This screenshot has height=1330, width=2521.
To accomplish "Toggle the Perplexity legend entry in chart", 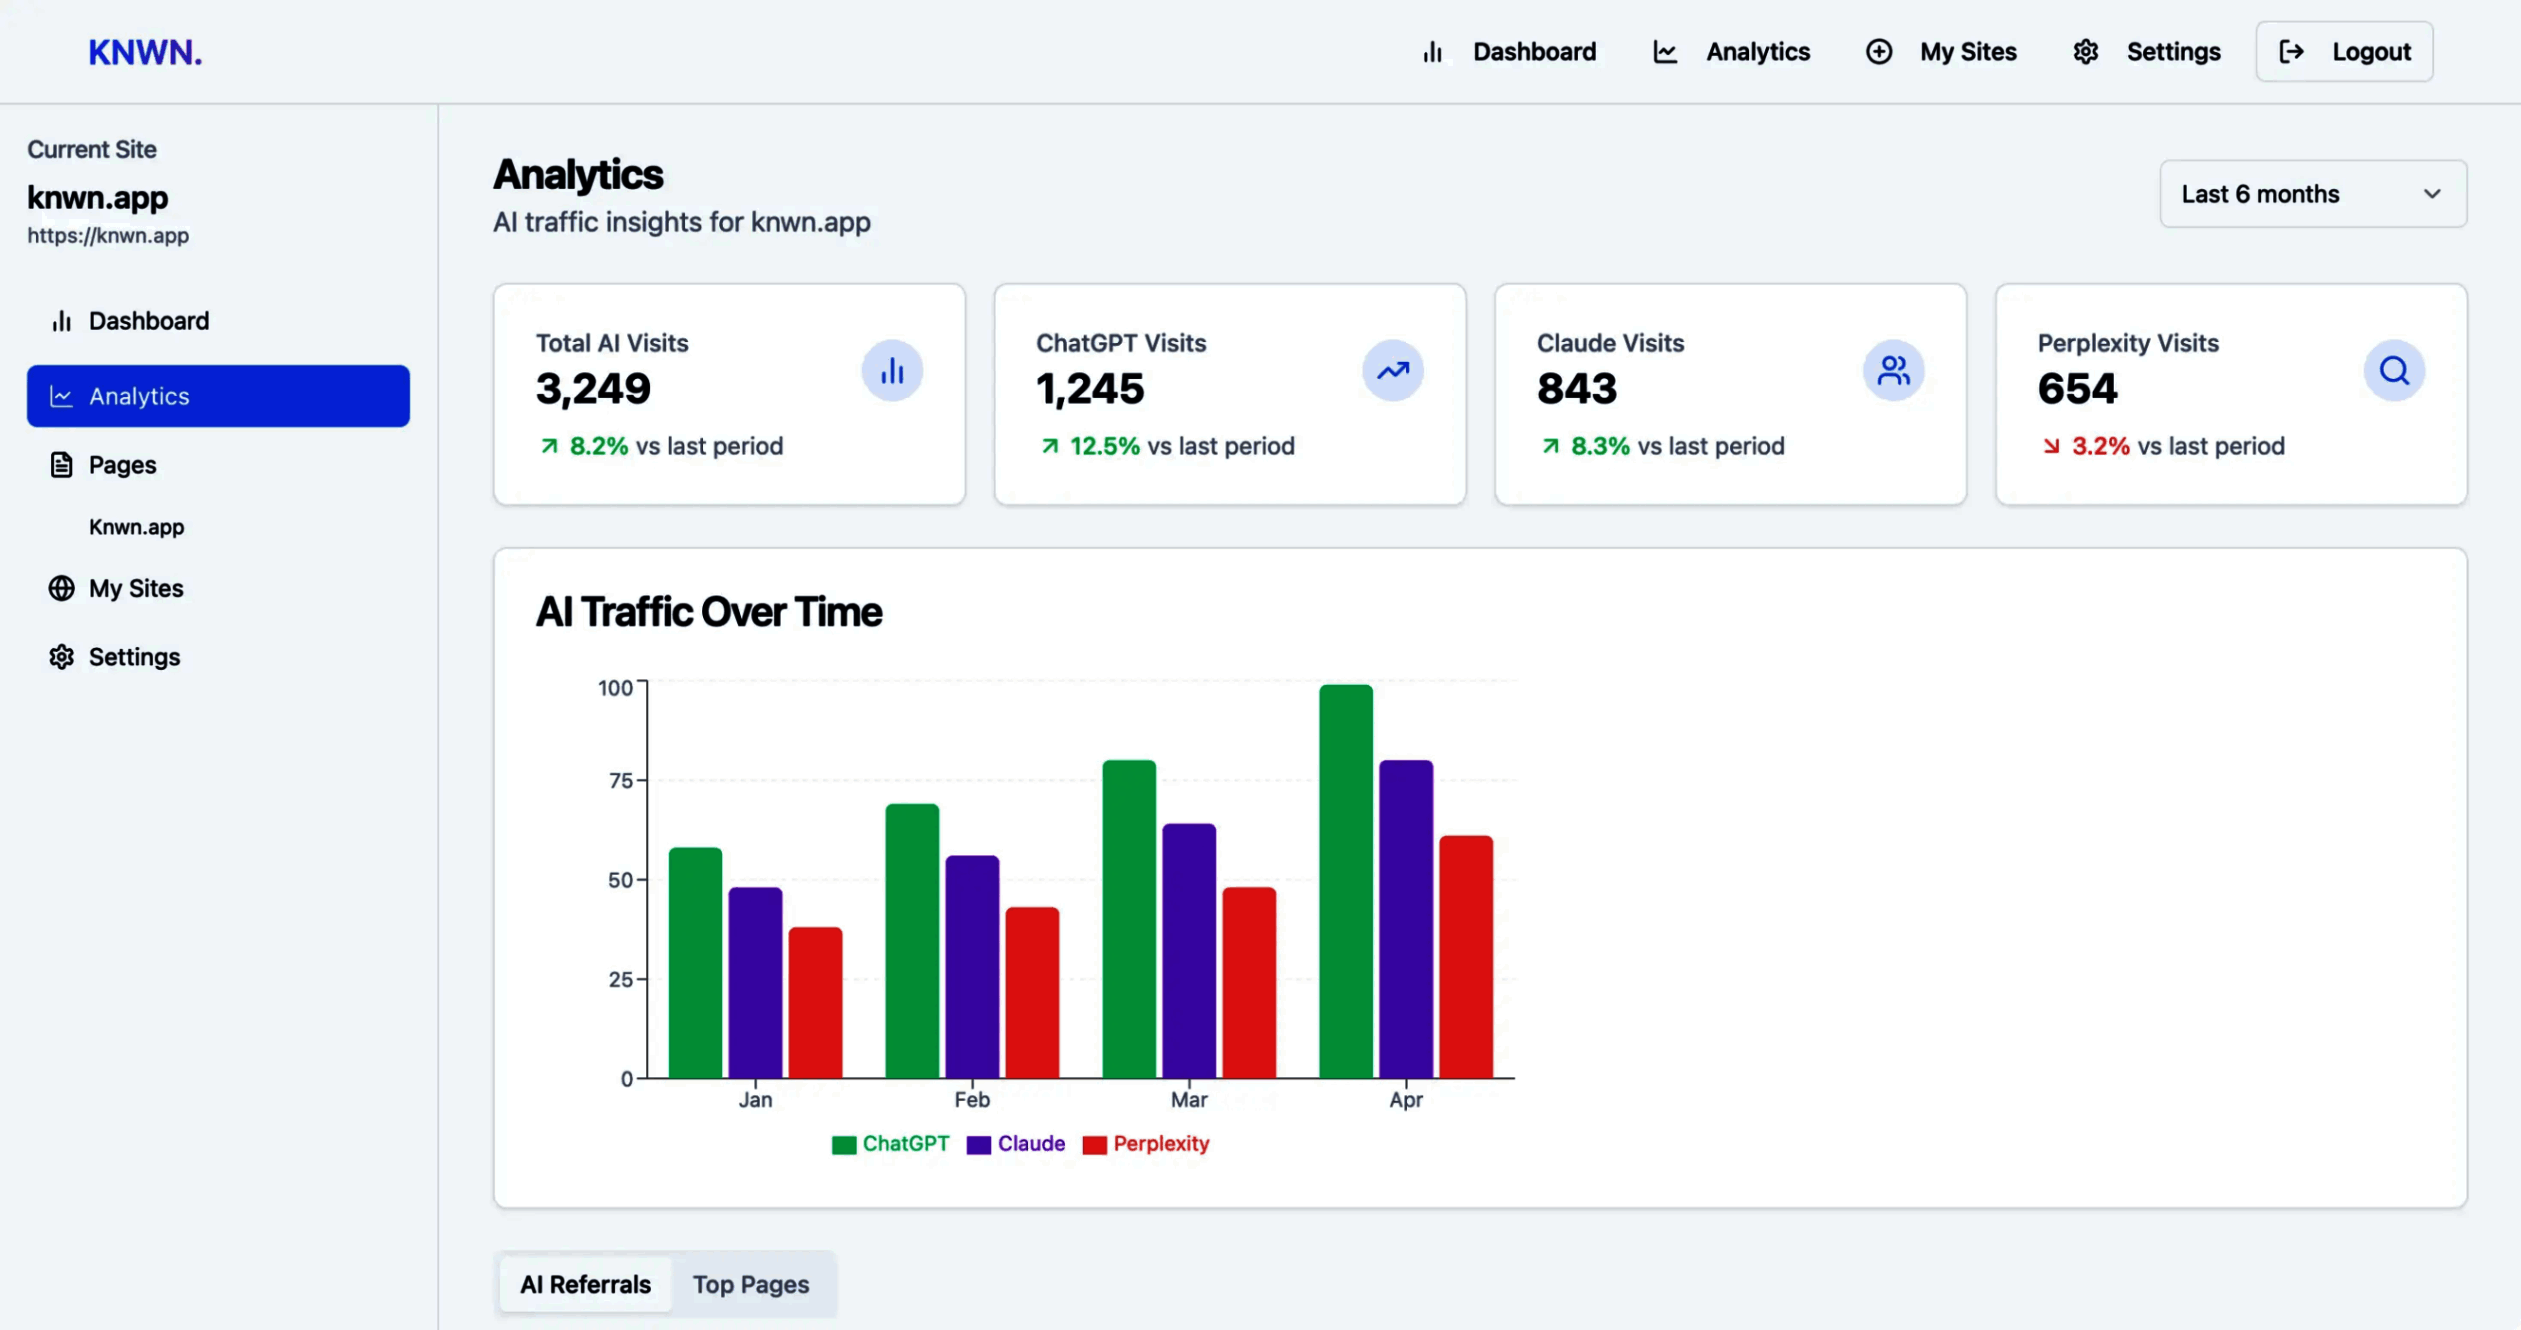I will [1160, 1143].
